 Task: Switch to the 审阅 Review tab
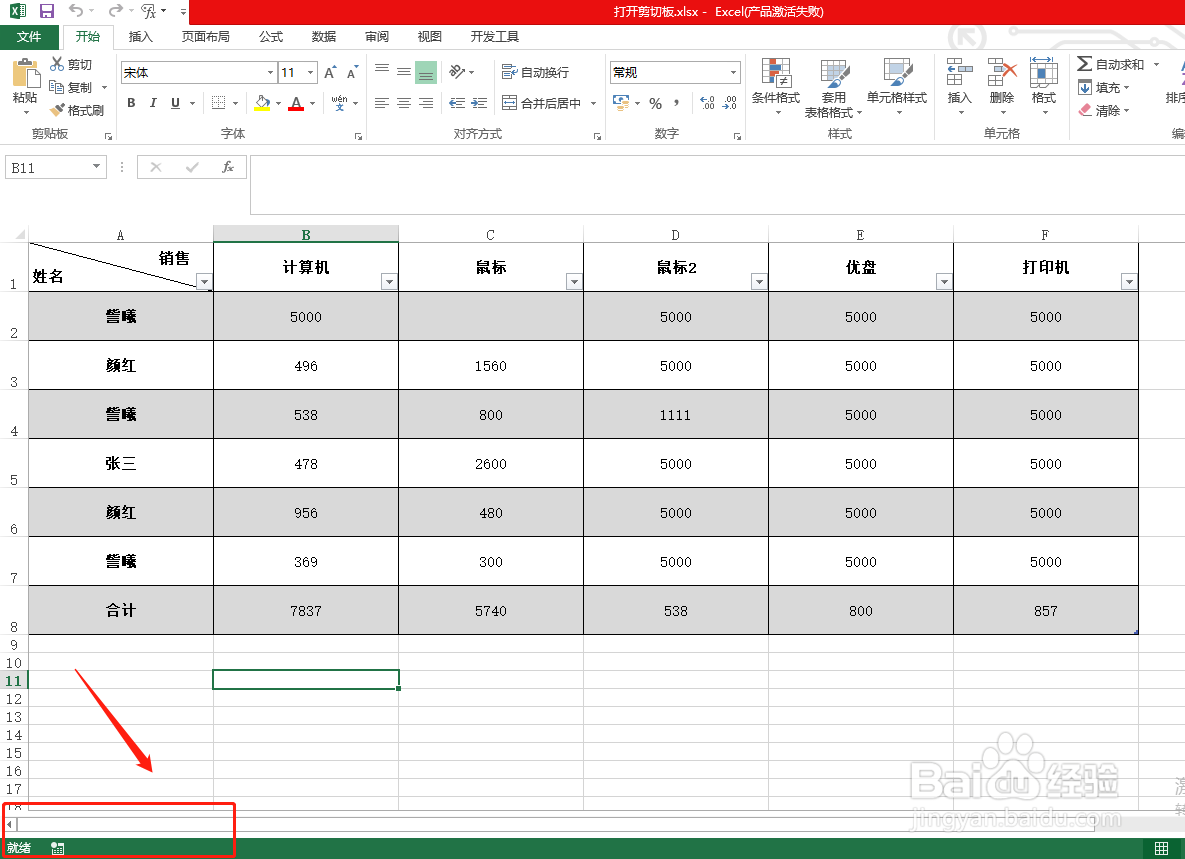(x=376, y=36)
